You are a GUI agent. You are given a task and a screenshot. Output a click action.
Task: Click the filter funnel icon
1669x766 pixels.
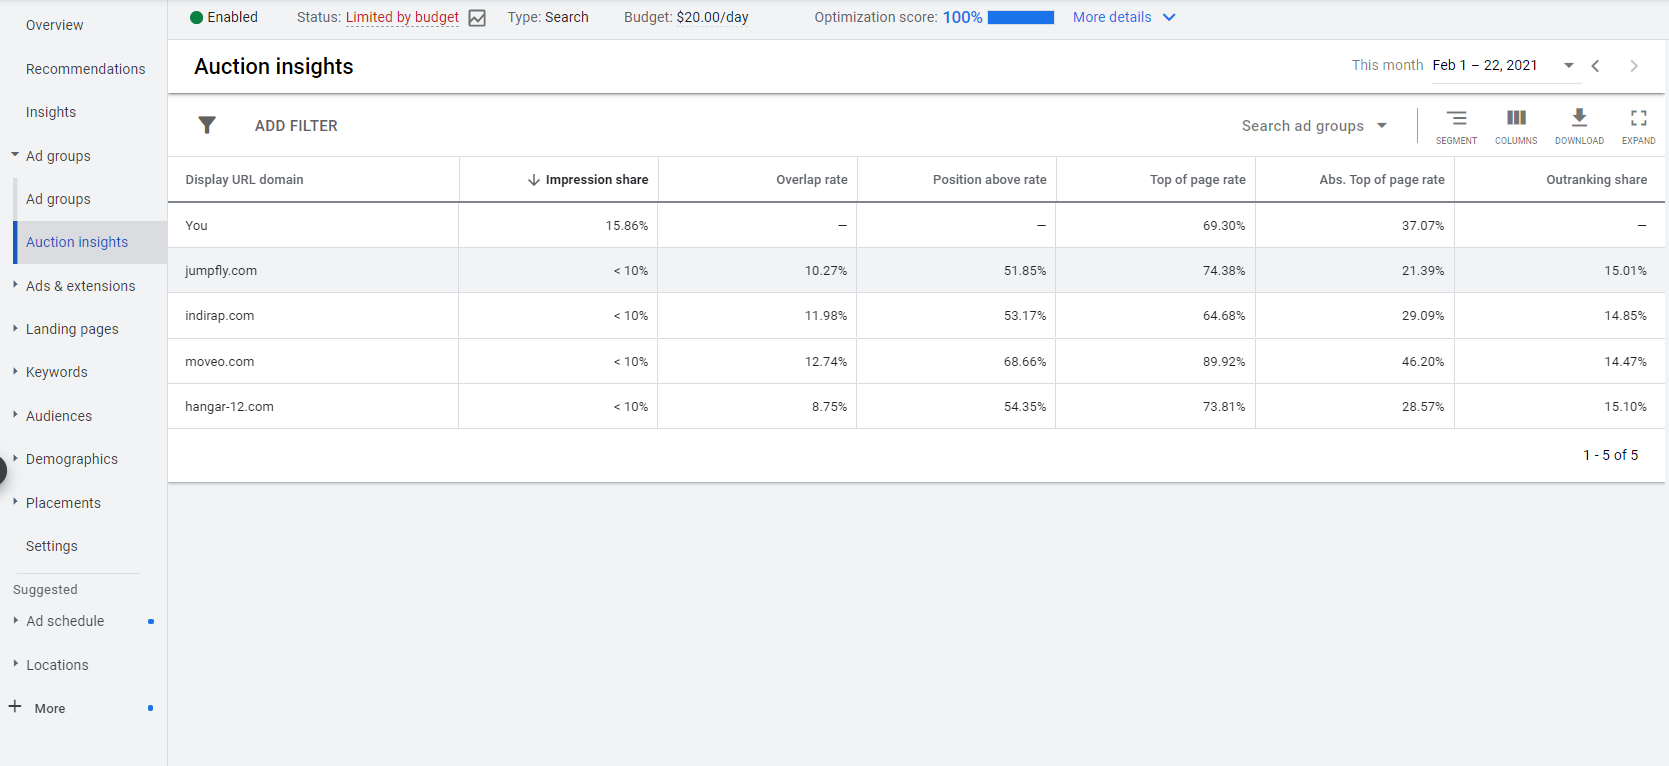coord(207,125)
